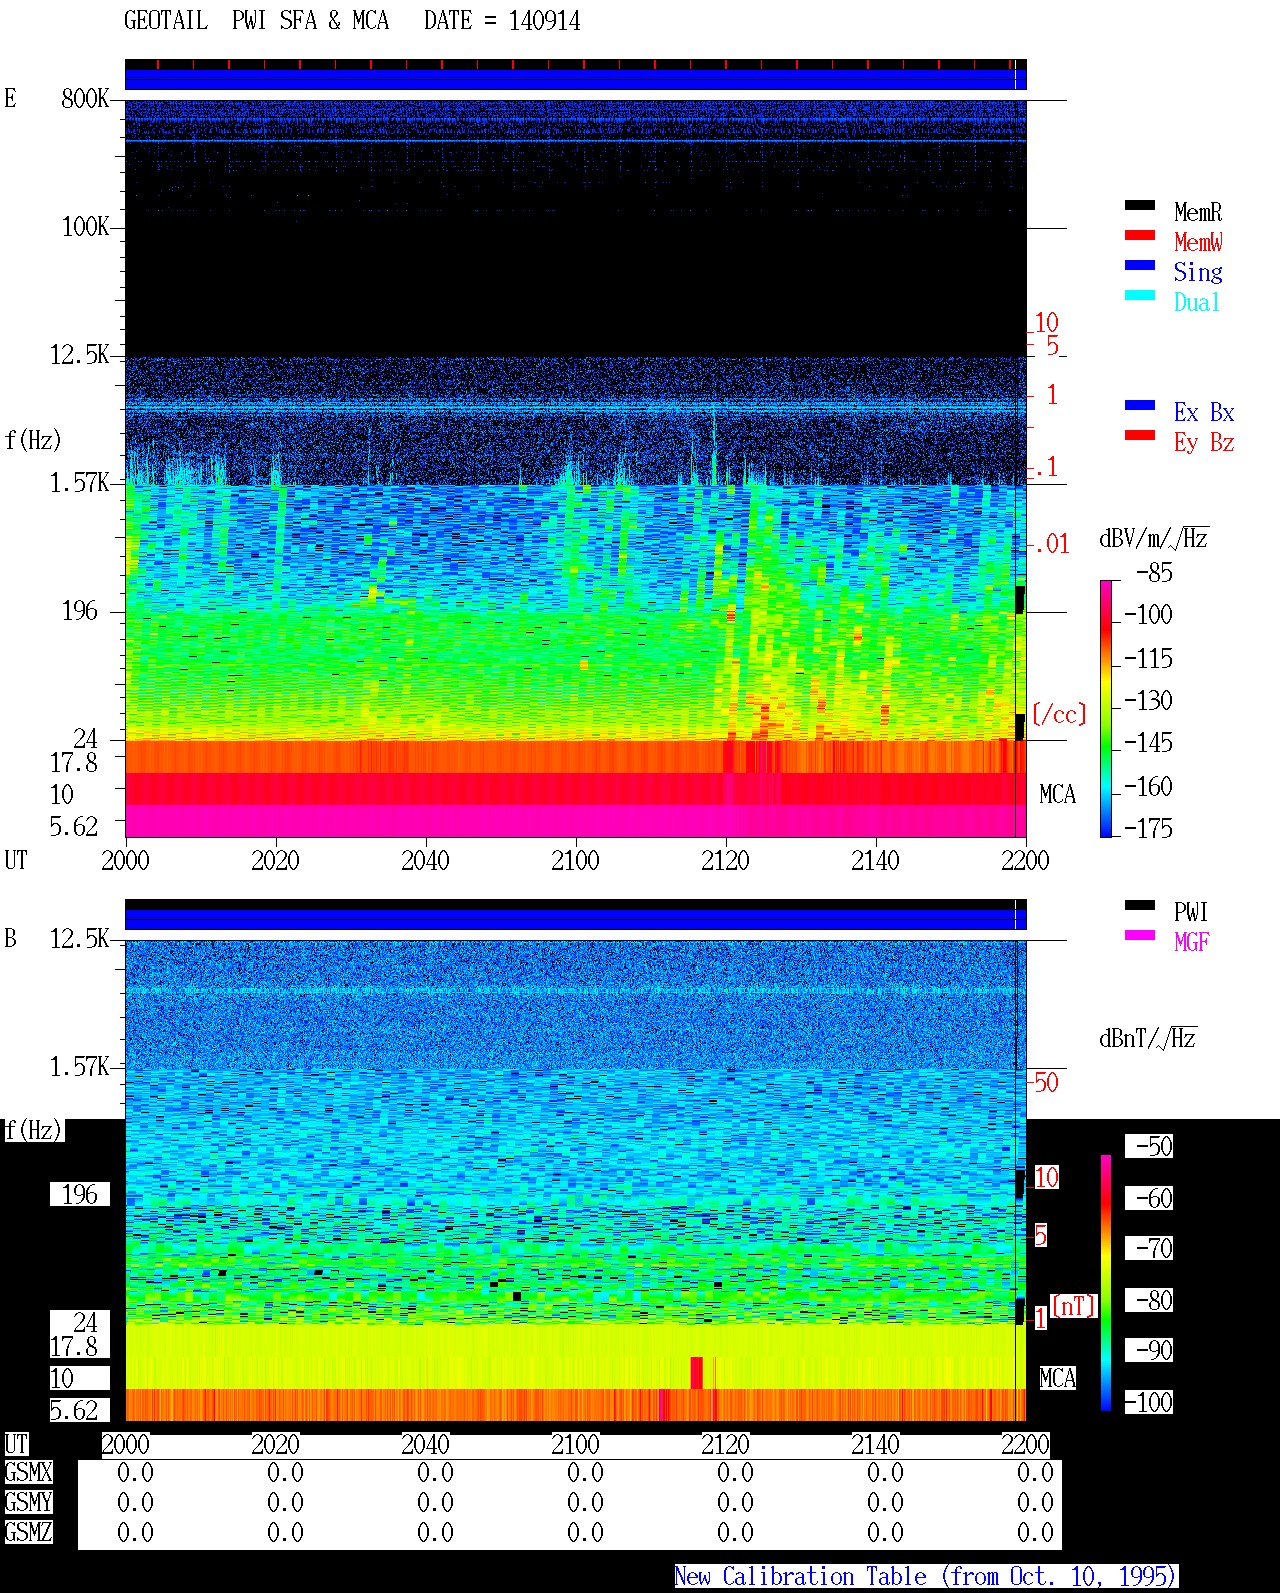The width and height of the screenshot is (1280, 1593).
Task: Click the B panel MCA label
Action: (1057, 1379)
